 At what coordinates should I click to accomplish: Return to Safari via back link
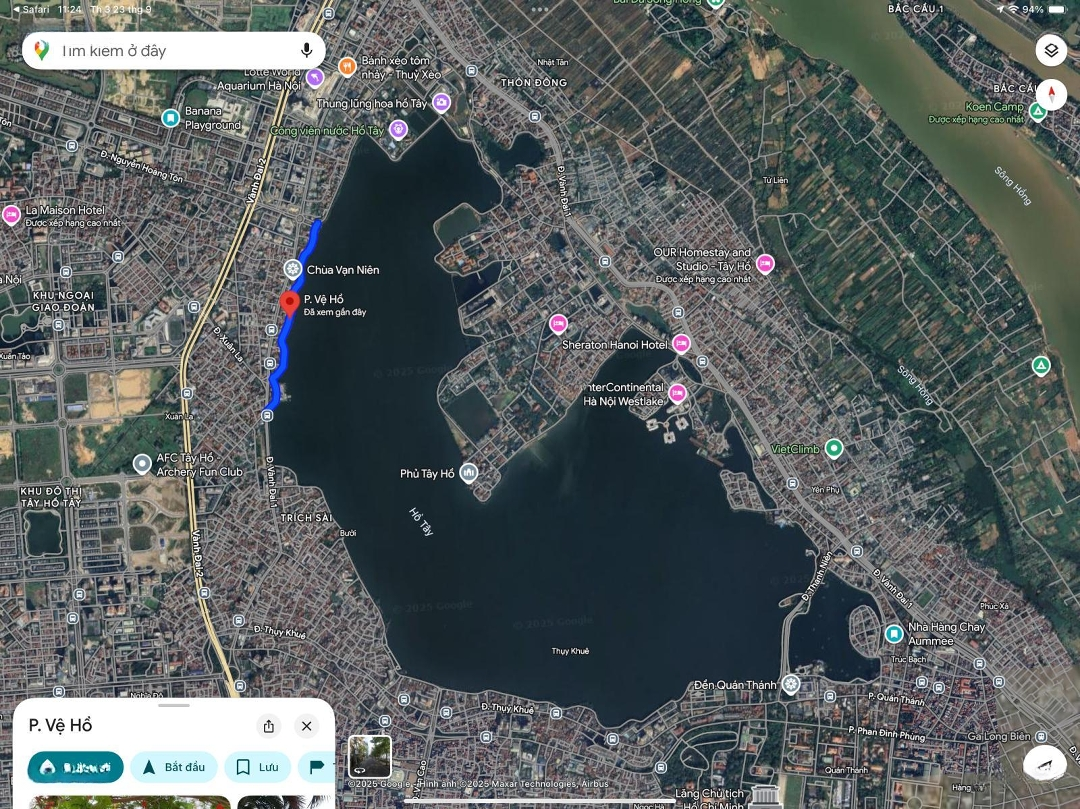click(28, 9)
